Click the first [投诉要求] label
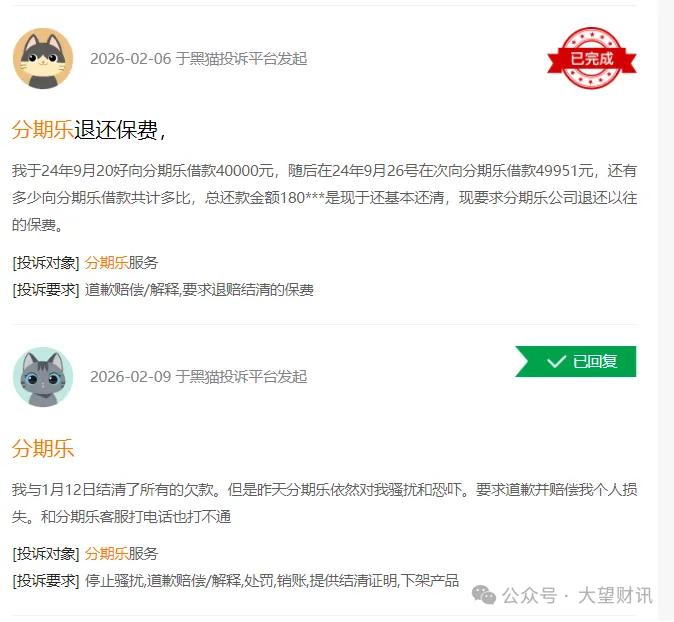The width and height of the screenshot is (674, 622). point(46,290)
